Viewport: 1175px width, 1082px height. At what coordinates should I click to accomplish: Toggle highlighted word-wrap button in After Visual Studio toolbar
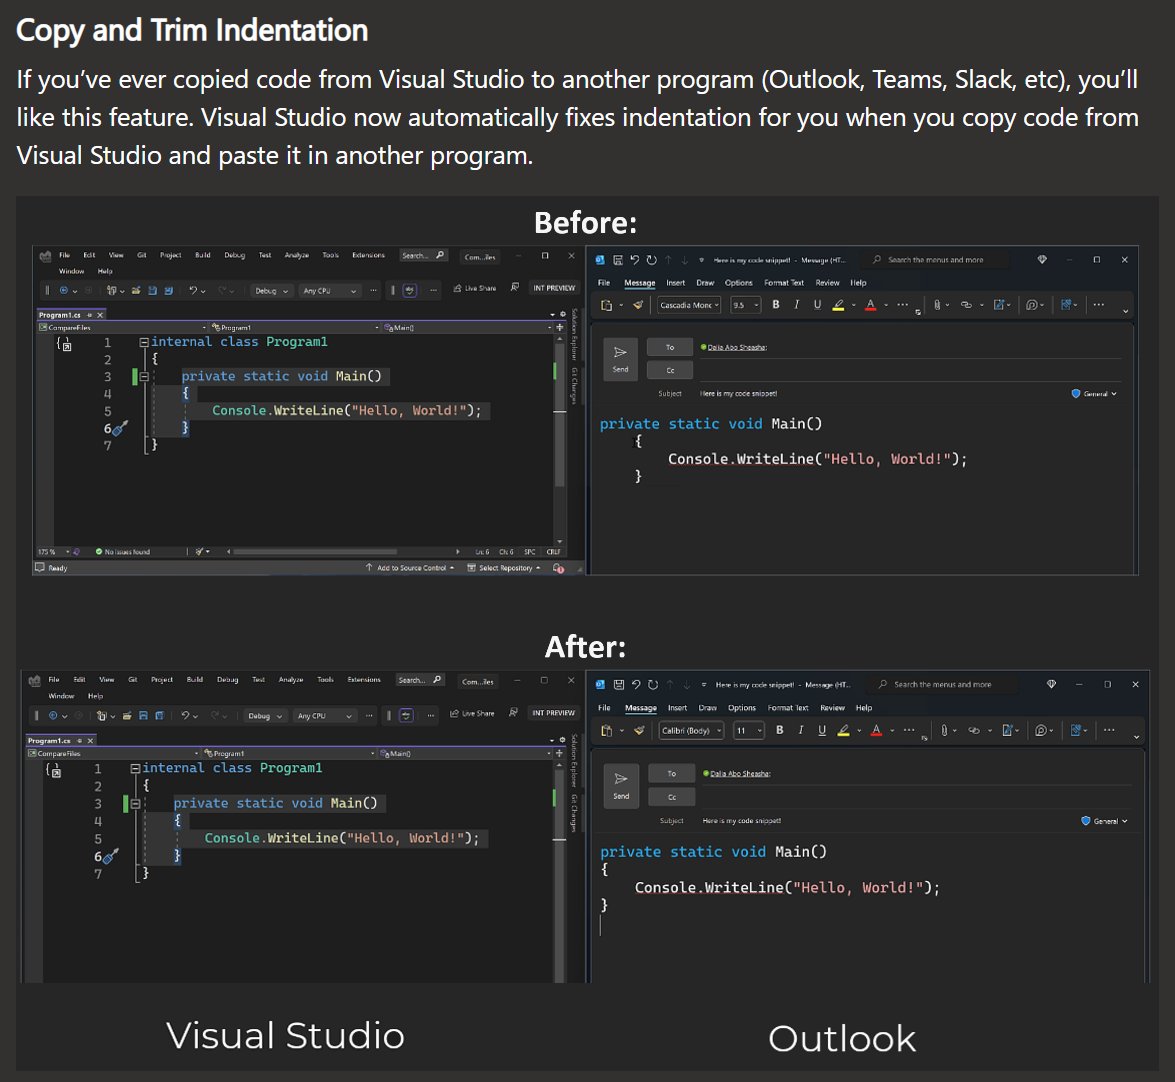coord(406,716)
